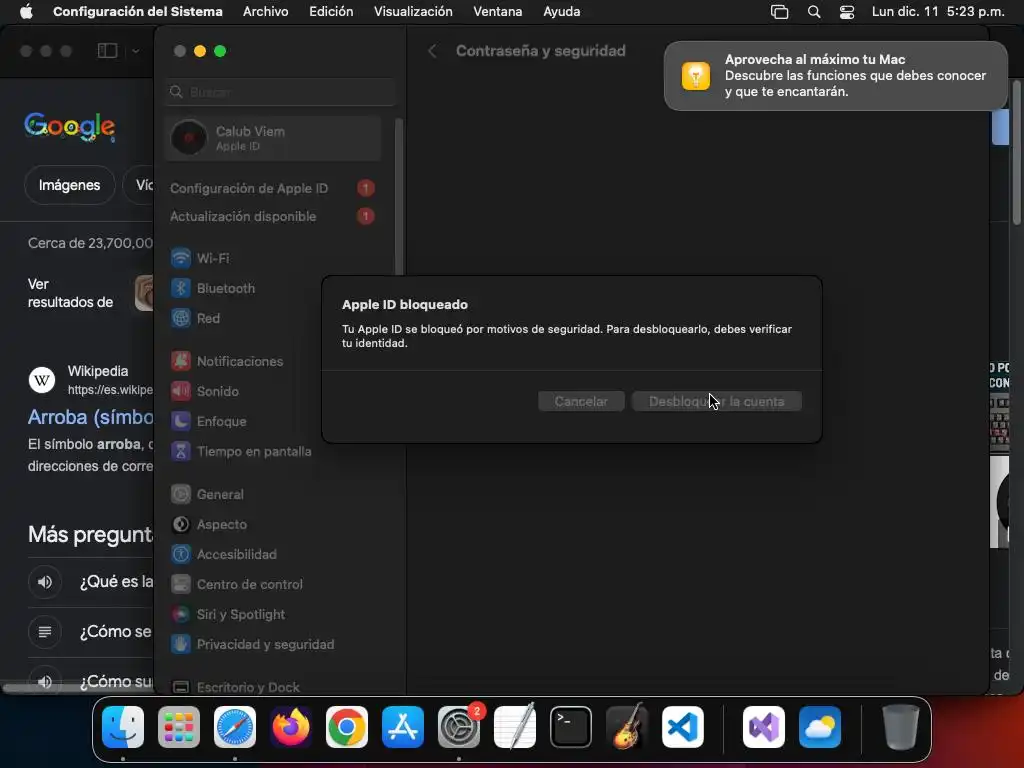The width and height of the screenshot is (1024, 768).
Task: Click the Google logo in the browser
Action: click(x=70, y=126)
